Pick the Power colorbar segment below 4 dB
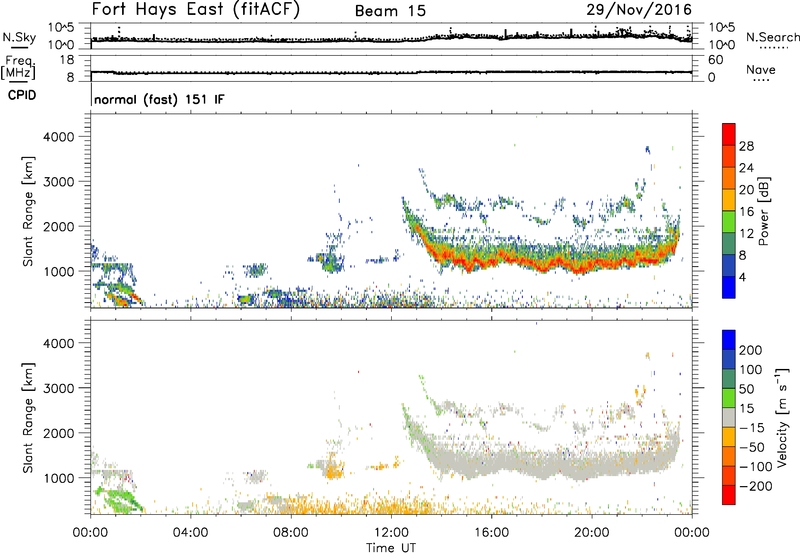The width and height of the screenshot is (800, 554). tap(729, 287)
